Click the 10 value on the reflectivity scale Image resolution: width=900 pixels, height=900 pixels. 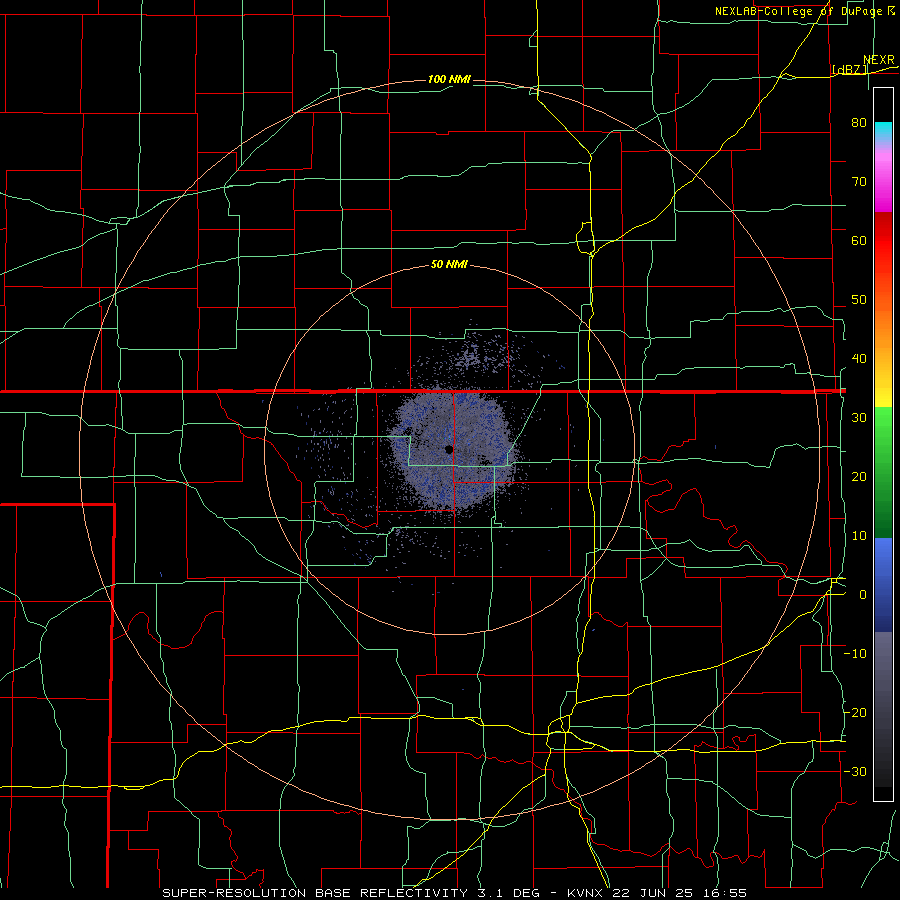click(x=859, y=536)
